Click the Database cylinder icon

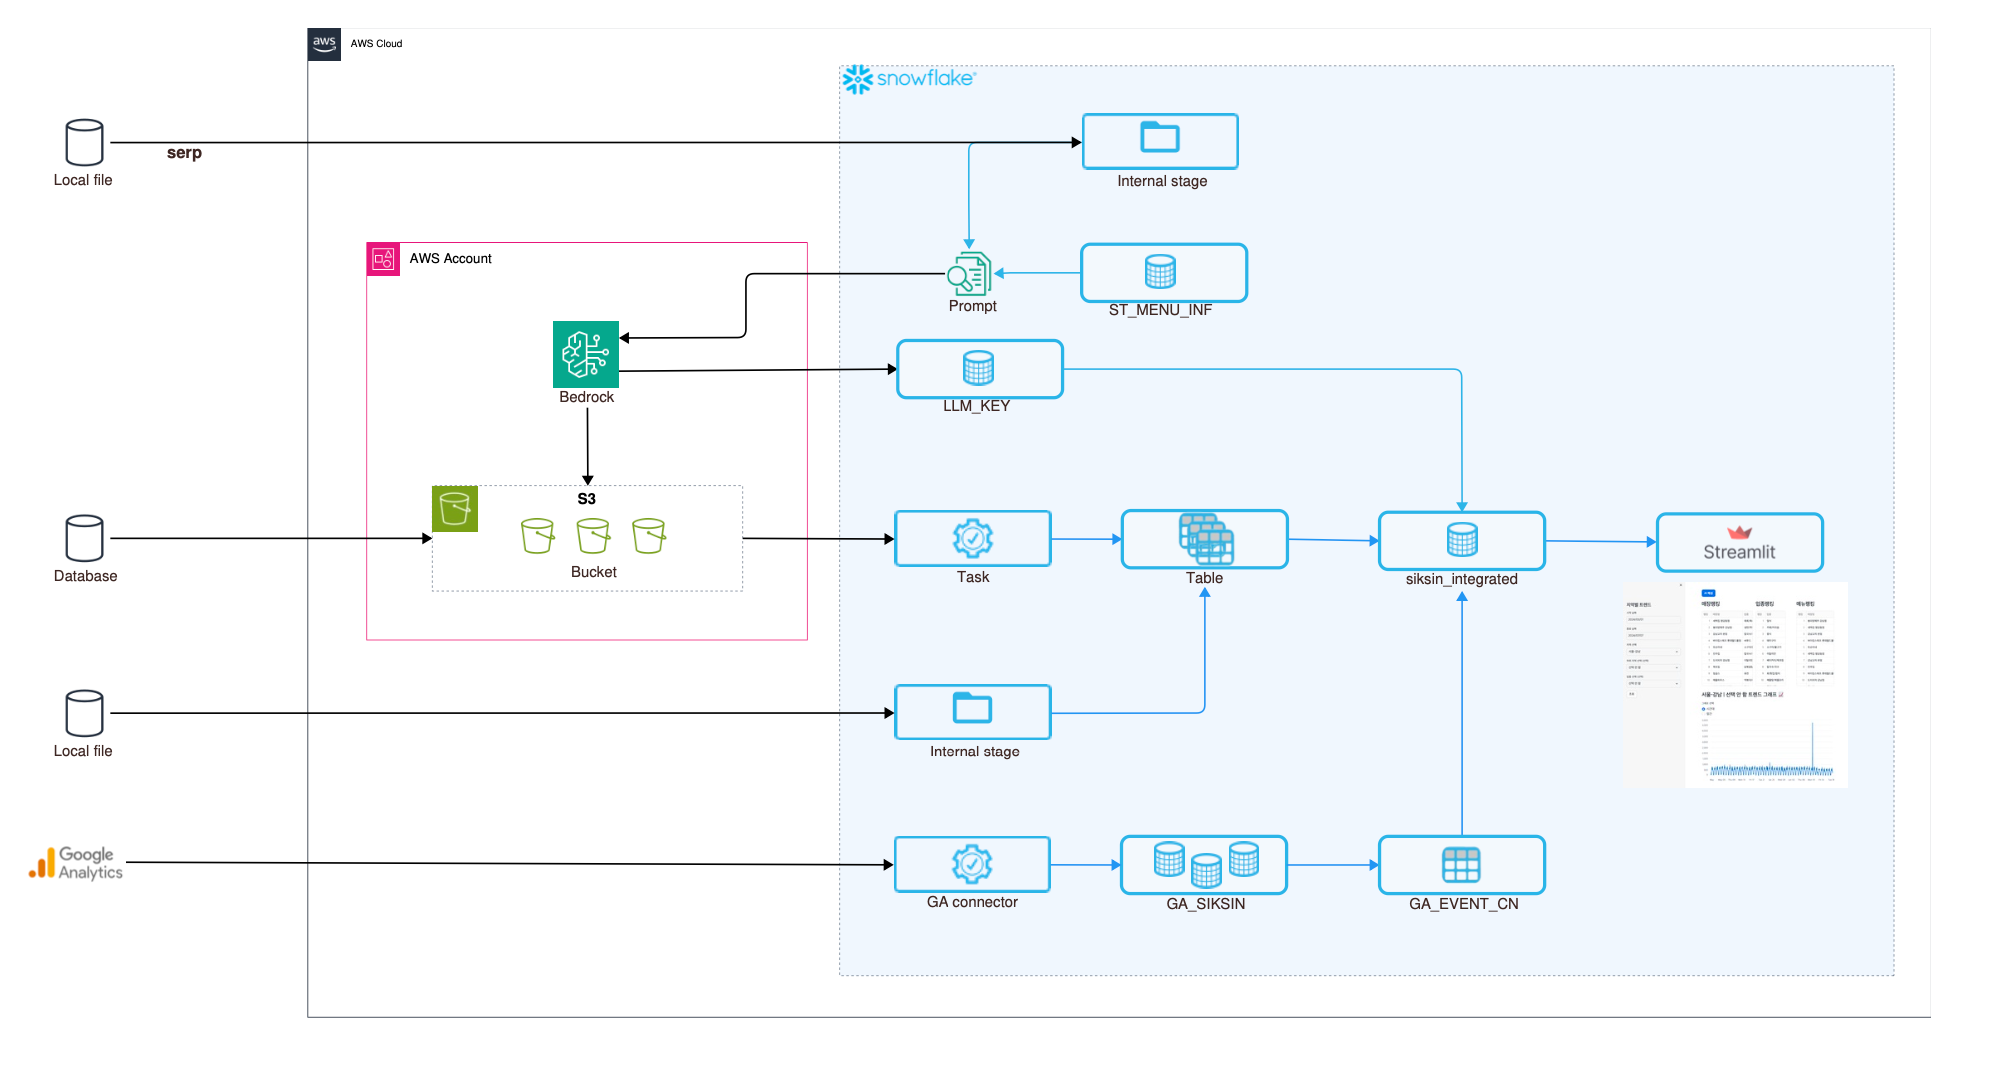click(84, 538)
